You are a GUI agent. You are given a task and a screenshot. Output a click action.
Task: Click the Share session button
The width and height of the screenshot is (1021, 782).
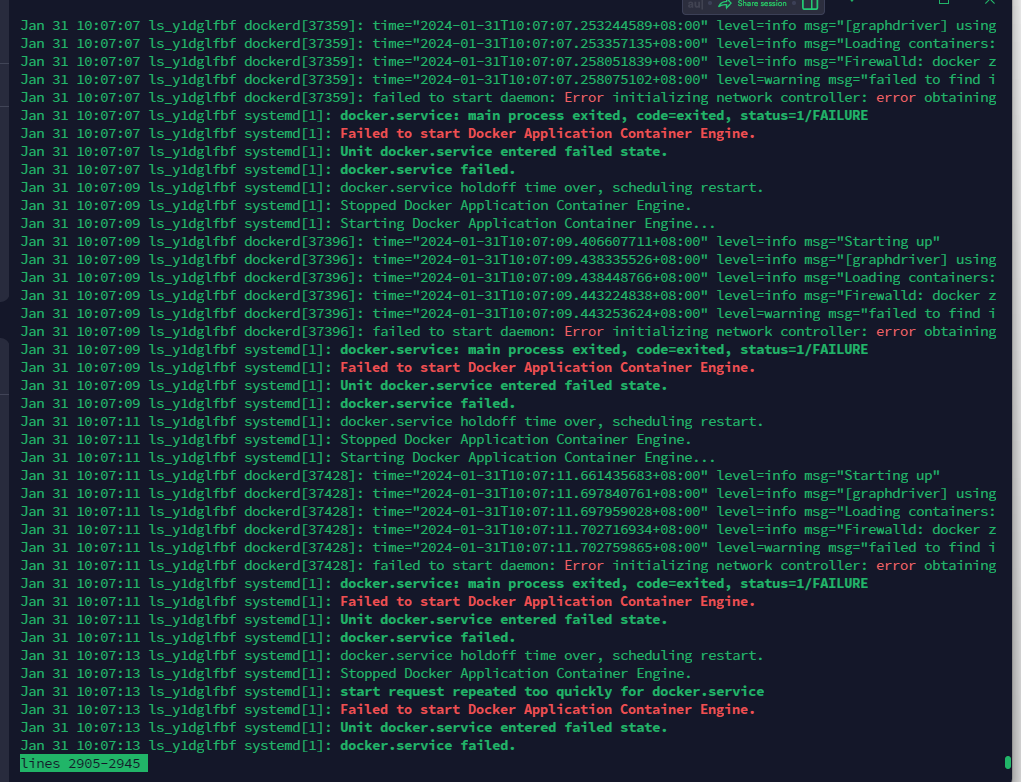(761, 4)
